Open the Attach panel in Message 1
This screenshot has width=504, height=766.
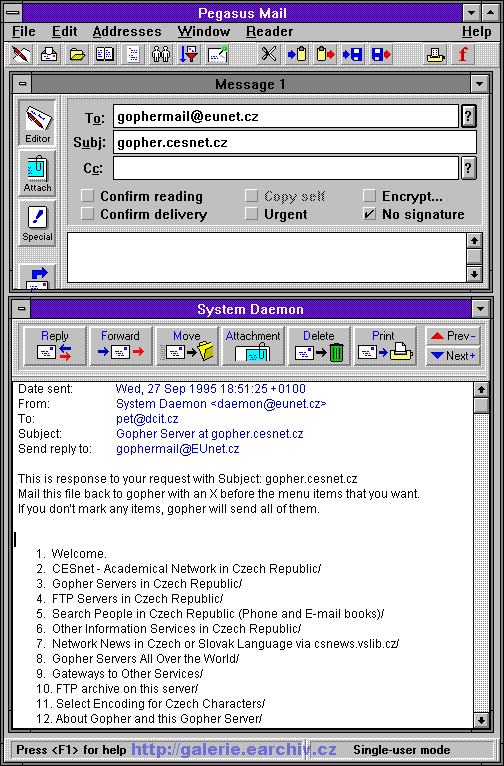[38, 173]
